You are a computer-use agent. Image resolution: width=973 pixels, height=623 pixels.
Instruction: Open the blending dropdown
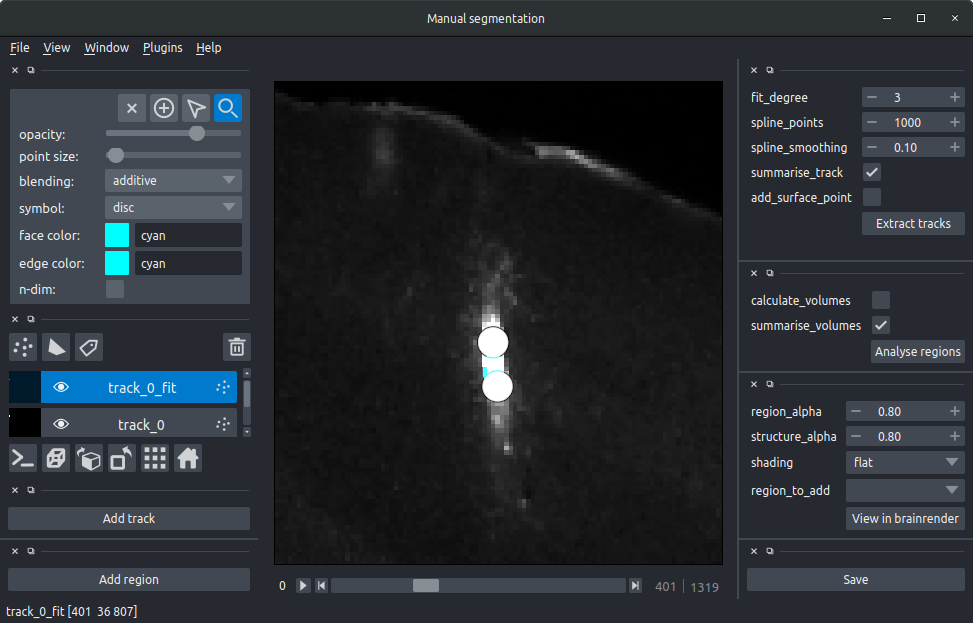[x=172, y=180]
